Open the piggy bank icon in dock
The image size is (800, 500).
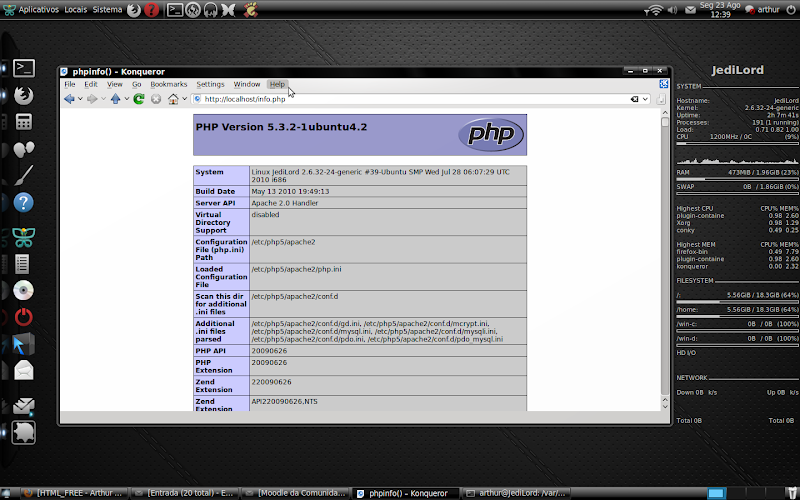click(23, 432)
